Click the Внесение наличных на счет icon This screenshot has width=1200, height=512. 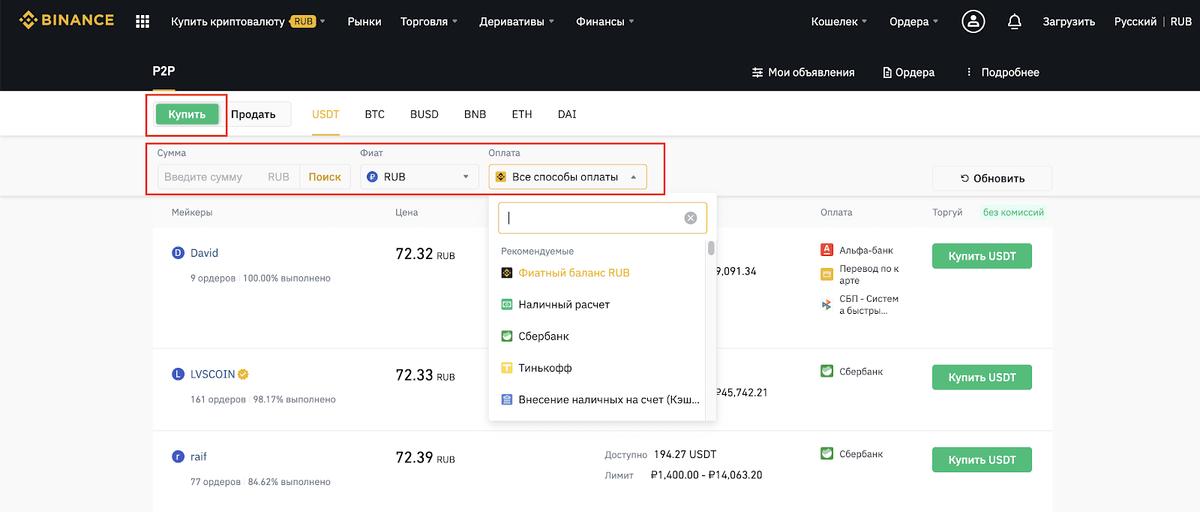pyautogui.click(x=507, y=400)
